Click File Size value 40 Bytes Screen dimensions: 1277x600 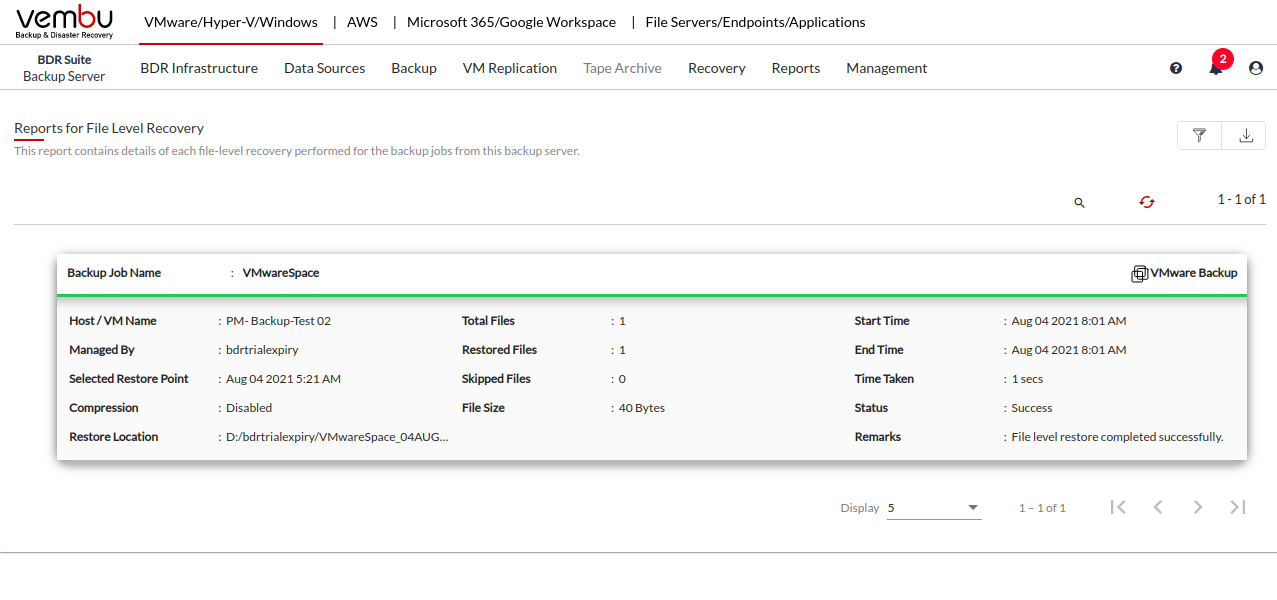click(642, 408)
